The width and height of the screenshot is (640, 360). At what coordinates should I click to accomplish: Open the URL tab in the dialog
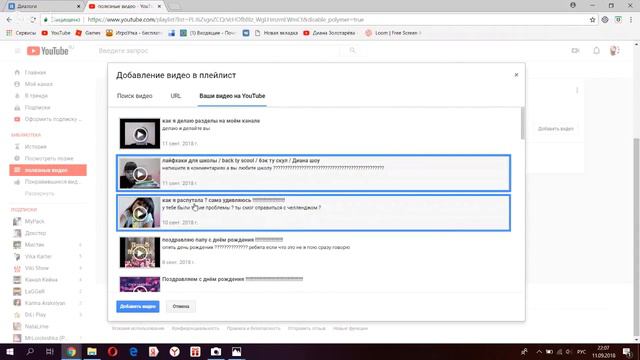click(176, 96)
